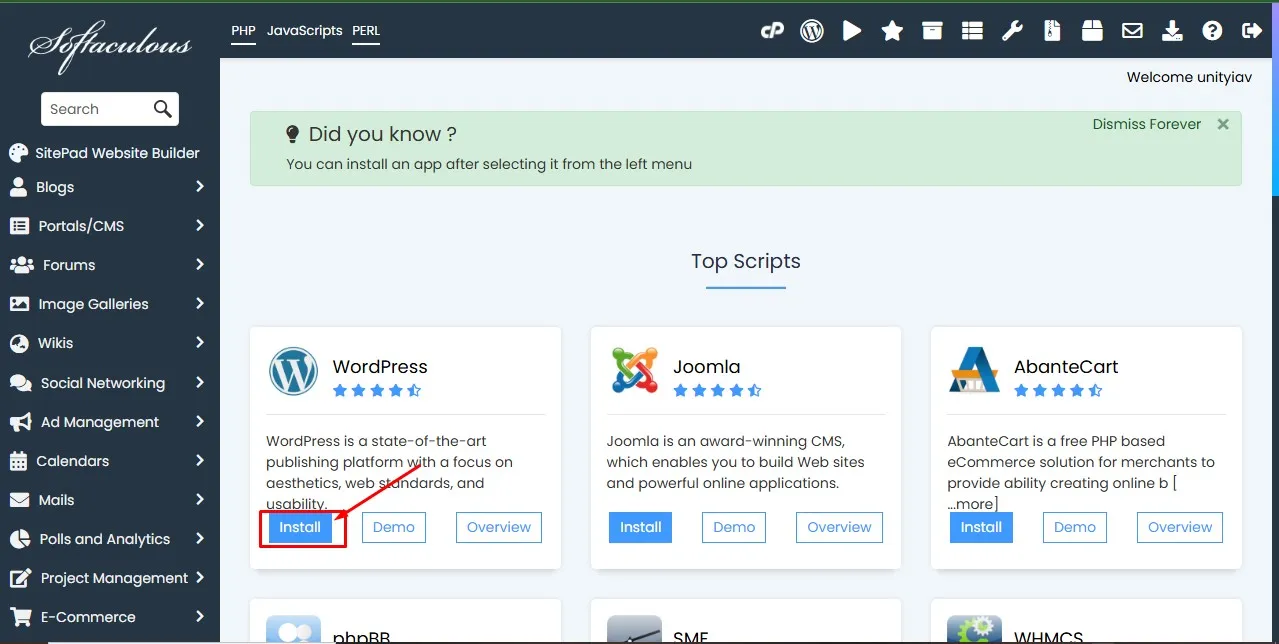Dismiss the Did you know tip forever

[1146, 124]
